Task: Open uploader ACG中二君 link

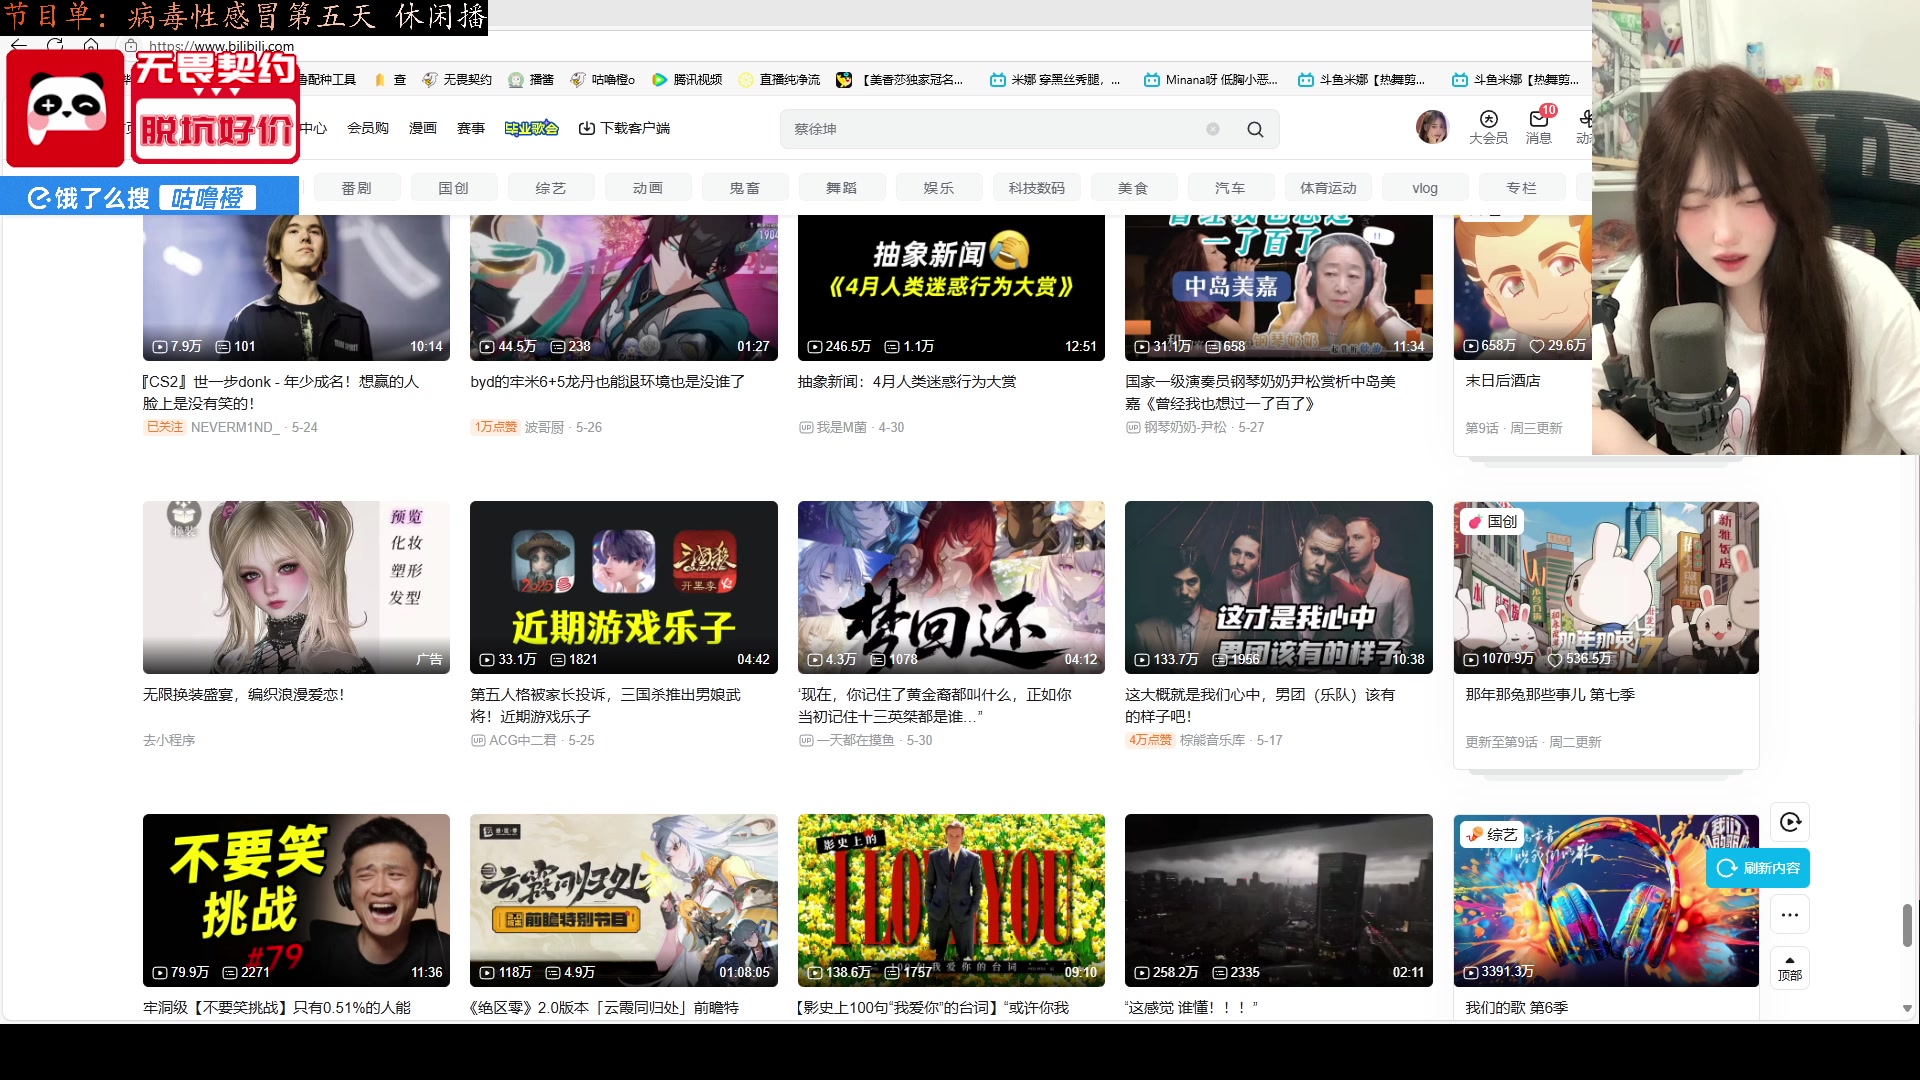Action: click(522, 740)
